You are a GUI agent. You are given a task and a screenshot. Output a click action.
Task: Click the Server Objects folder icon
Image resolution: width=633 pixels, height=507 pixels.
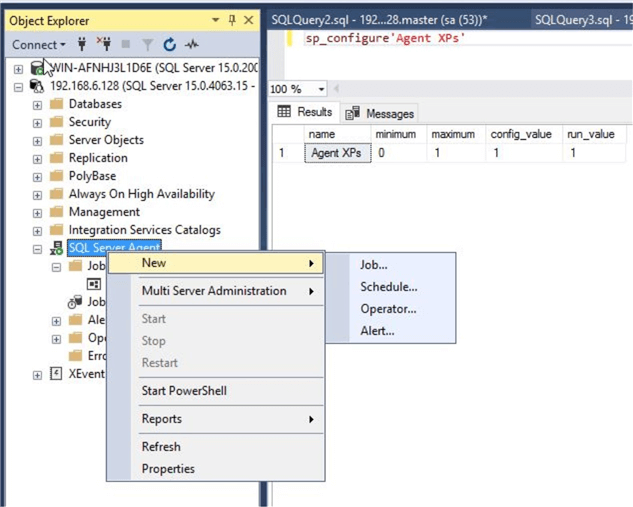(57, 140)
